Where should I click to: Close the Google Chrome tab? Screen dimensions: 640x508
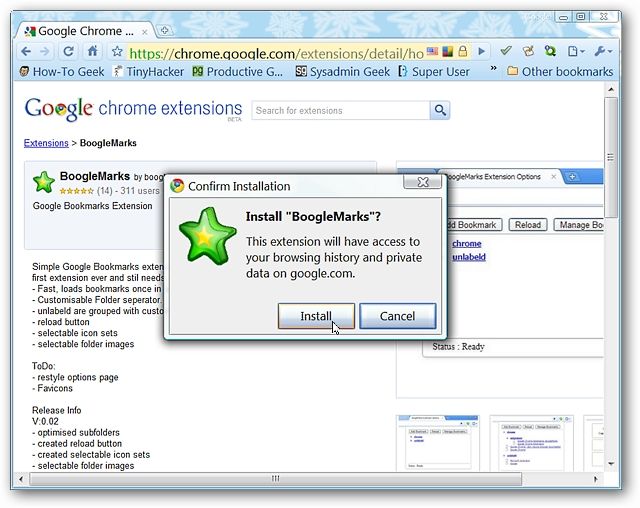[x=144, y=32]
